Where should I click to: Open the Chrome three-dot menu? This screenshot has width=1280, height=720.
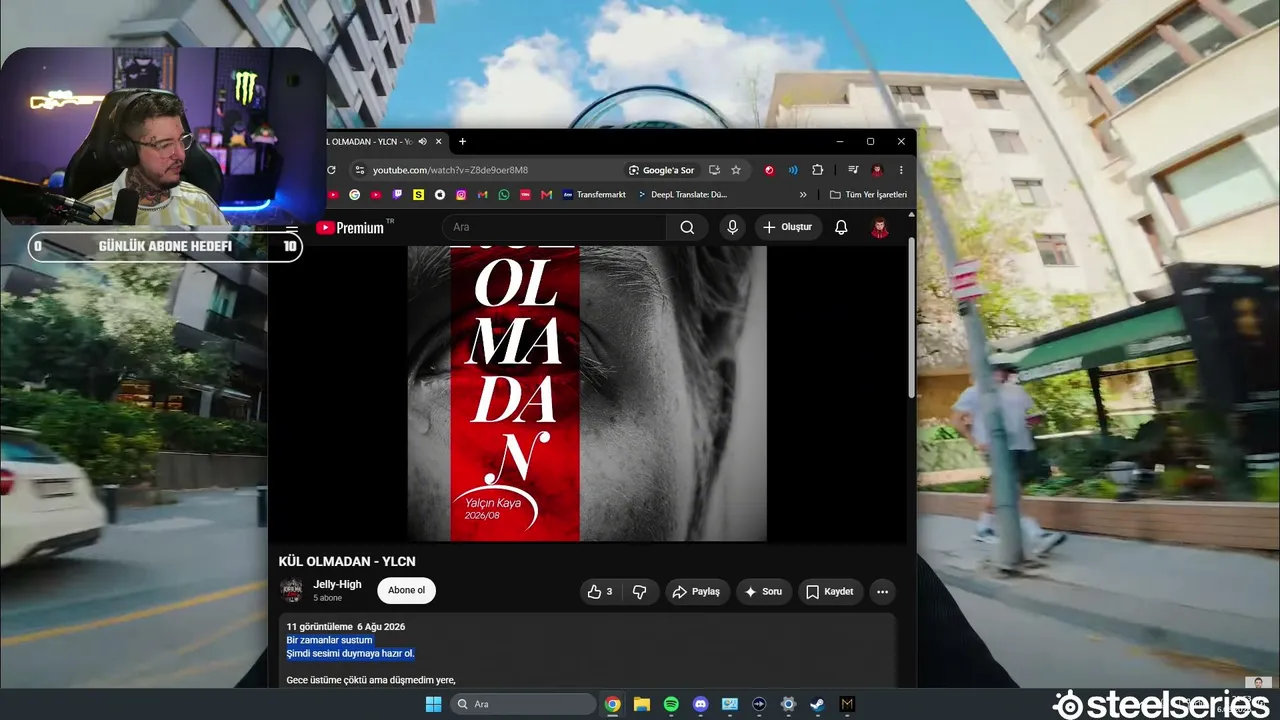tap(901, 170)
